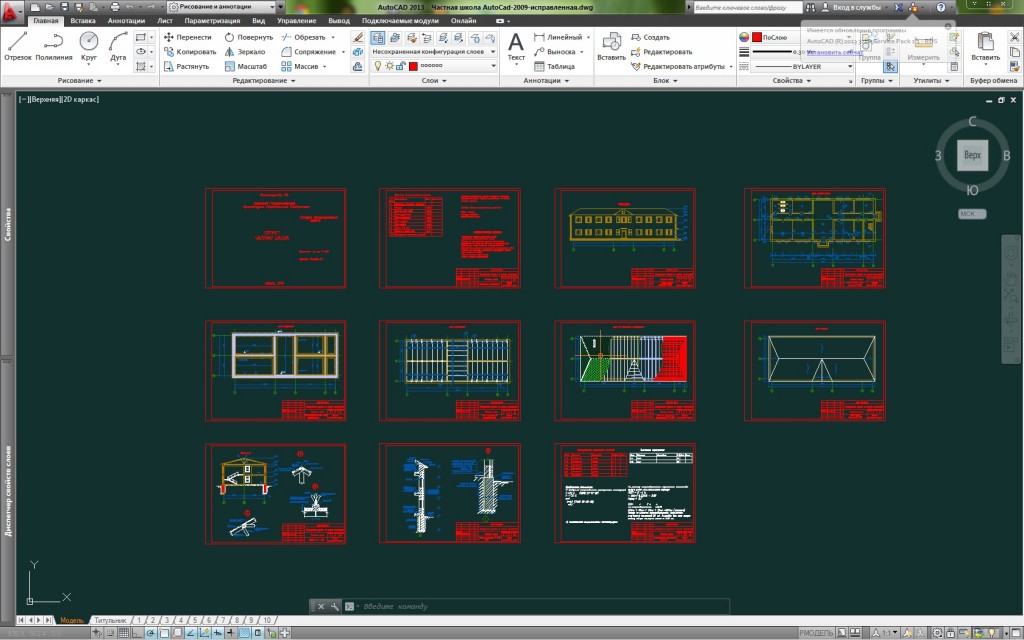1024x640 pixels.
Task: Expand the Редактирование panel
Action: (264, 80)
